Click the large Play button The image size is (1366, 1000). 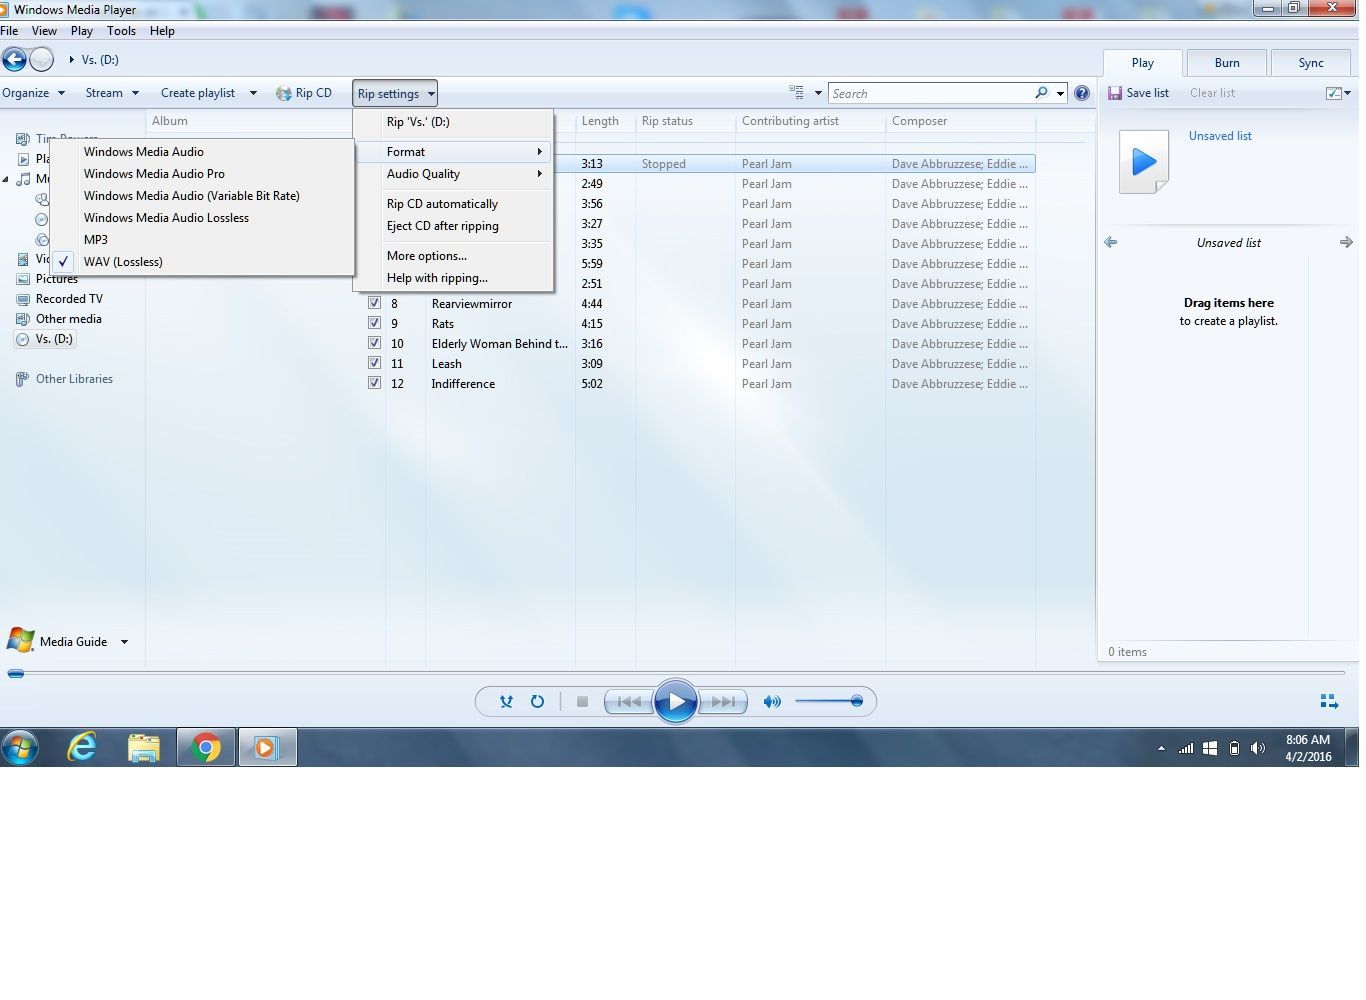(x=676, y=701)
